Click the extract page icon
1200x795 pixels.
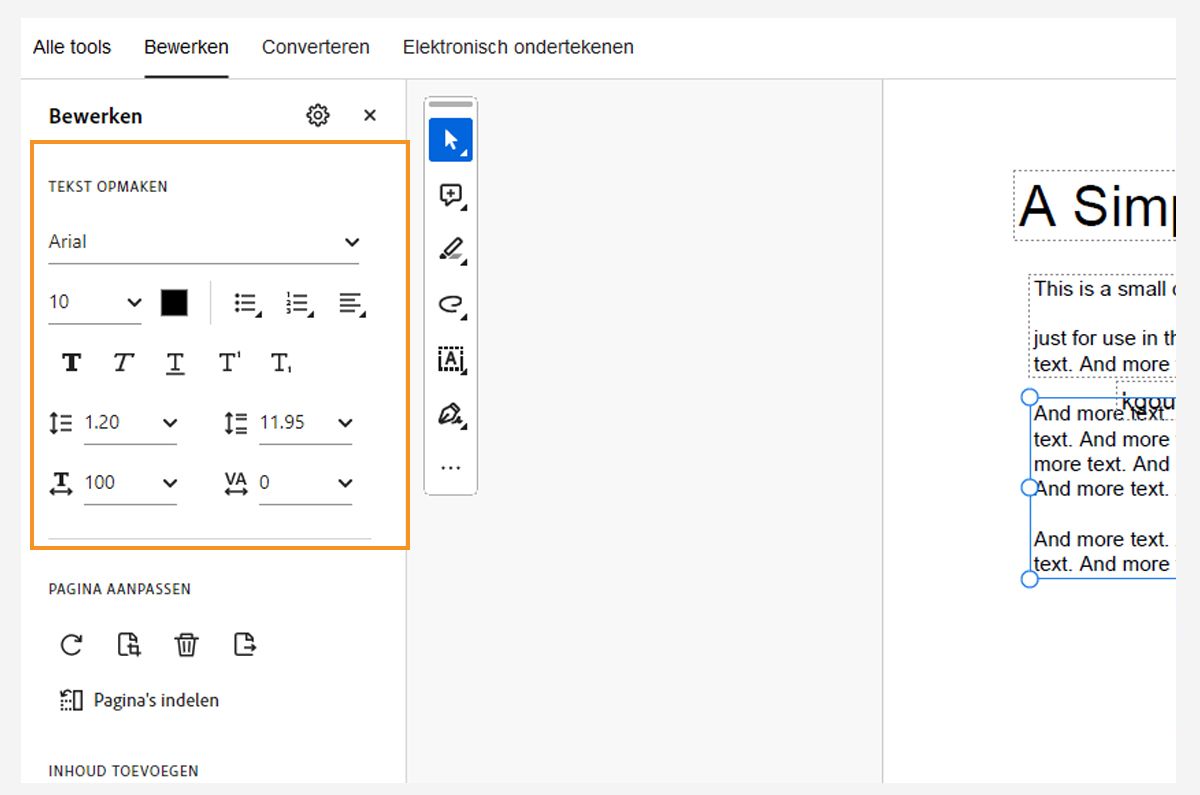pyautogui.click(x=244, y=645)
